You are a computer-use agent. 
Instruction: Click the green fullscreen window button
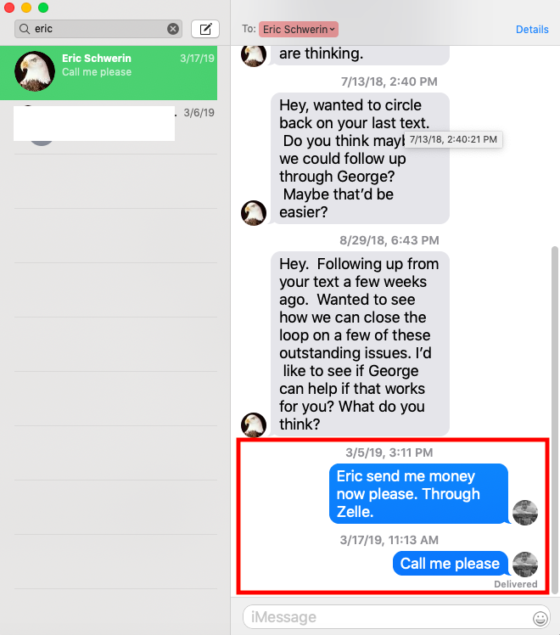point(43,7)
